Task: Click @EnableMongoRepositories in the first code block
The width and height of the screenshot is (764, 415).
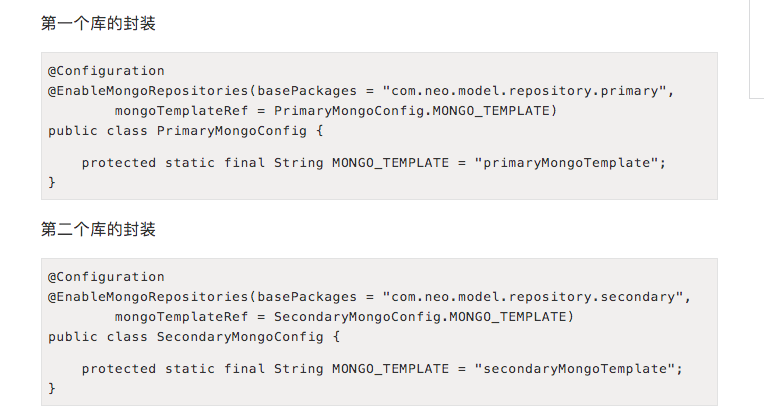Action: coord(148,91)
